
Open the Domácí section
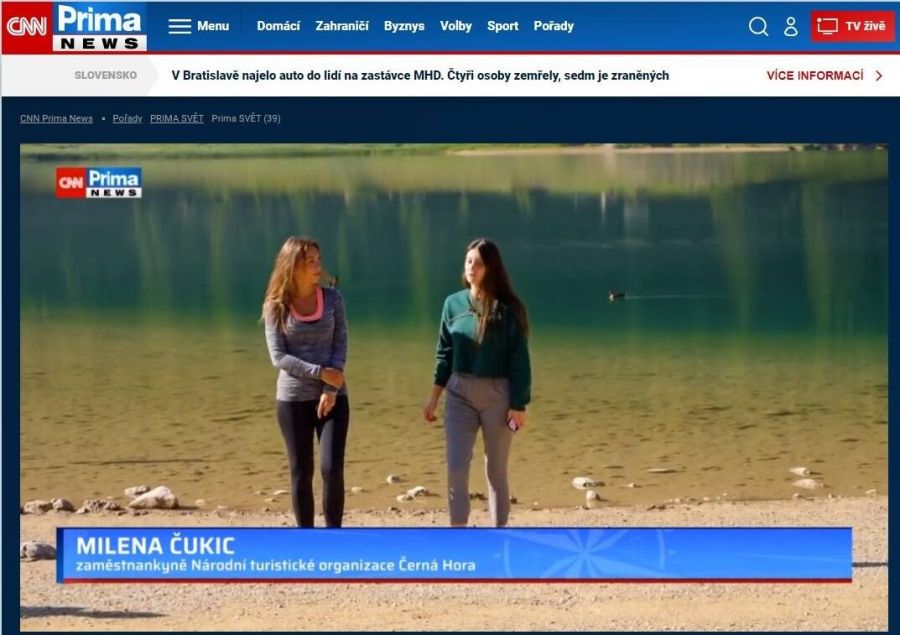[x=278, y=26]
